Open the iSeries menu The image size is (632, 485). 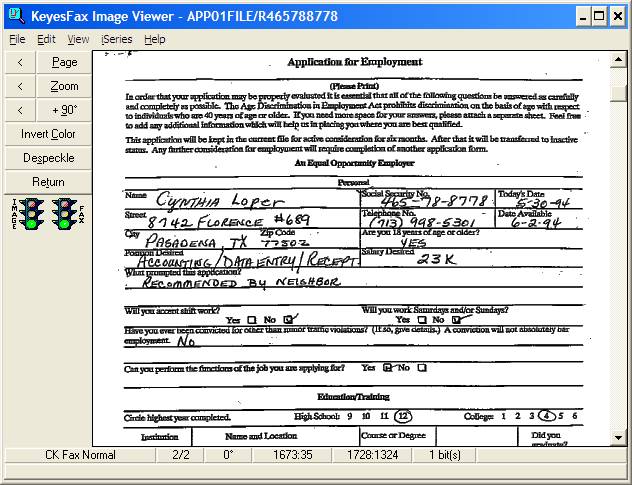tap(116, 39)
